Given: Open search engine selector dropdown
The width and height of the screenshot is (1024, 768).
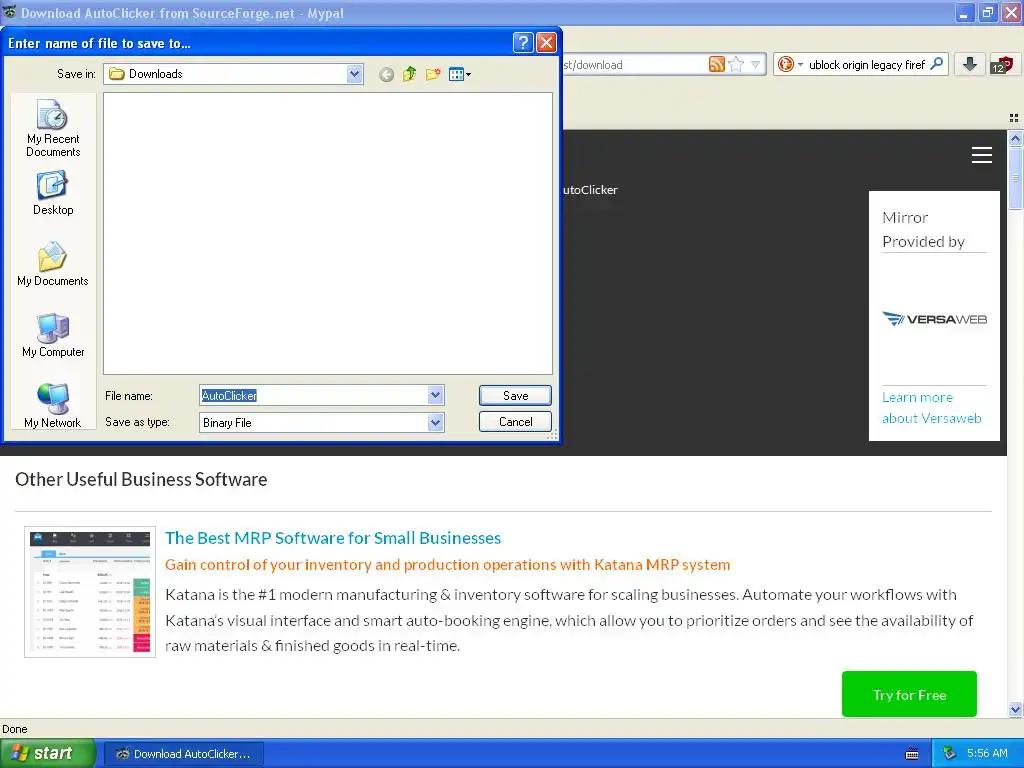Looking at the screenshot, I should point(790,64).
